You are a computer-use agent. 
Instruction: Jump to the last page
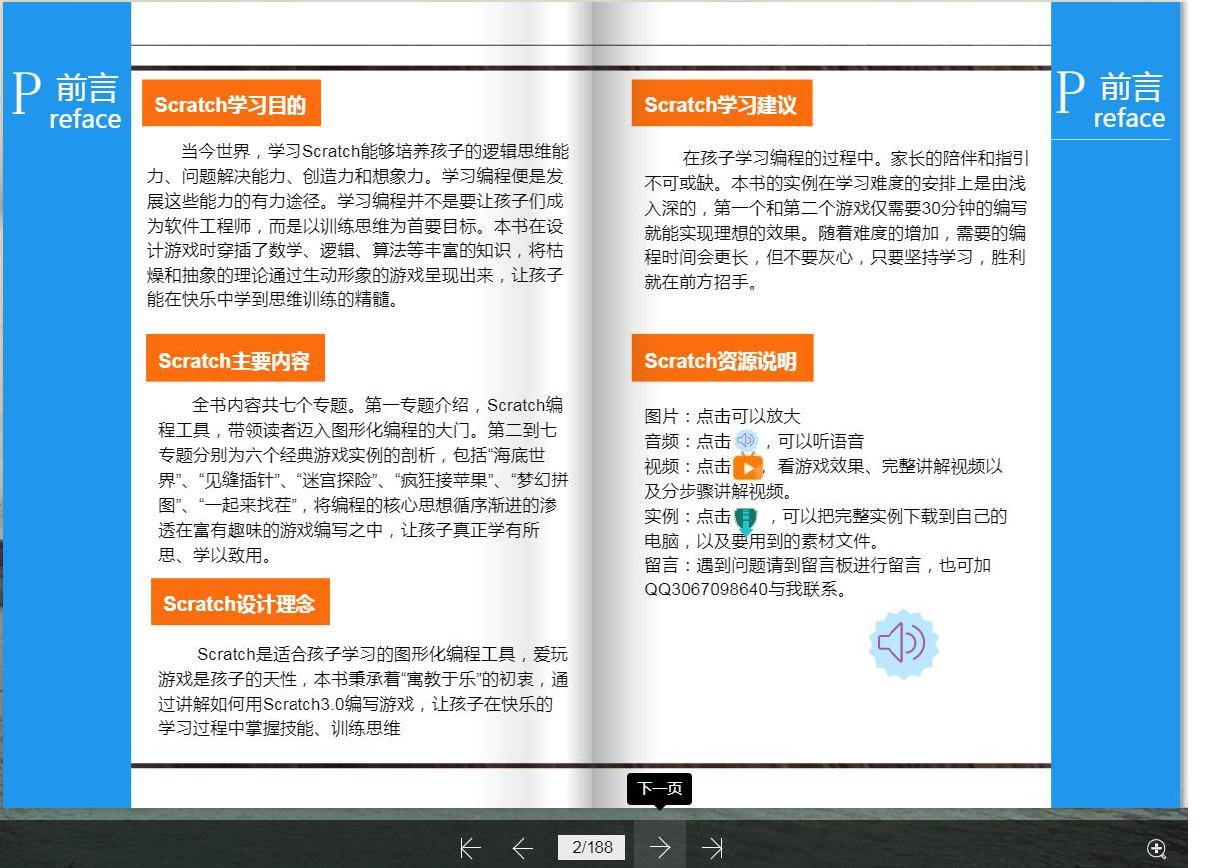[x=712, y=848]
